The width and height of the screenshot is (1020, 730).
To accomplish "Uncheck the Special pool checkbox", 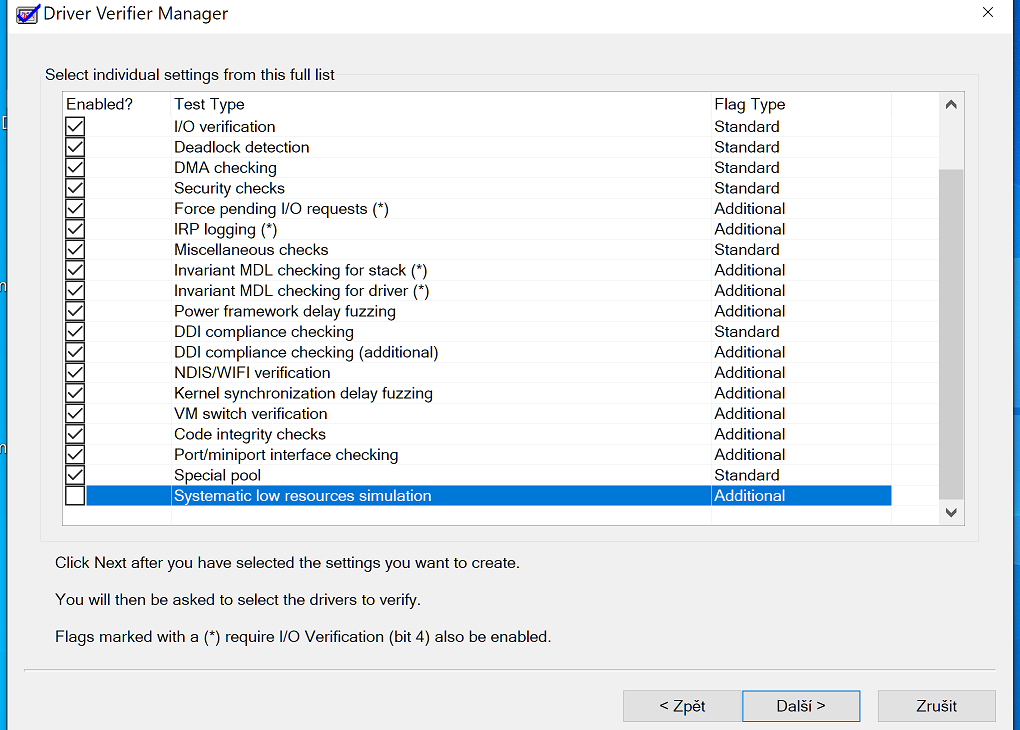I will (75, 475).
